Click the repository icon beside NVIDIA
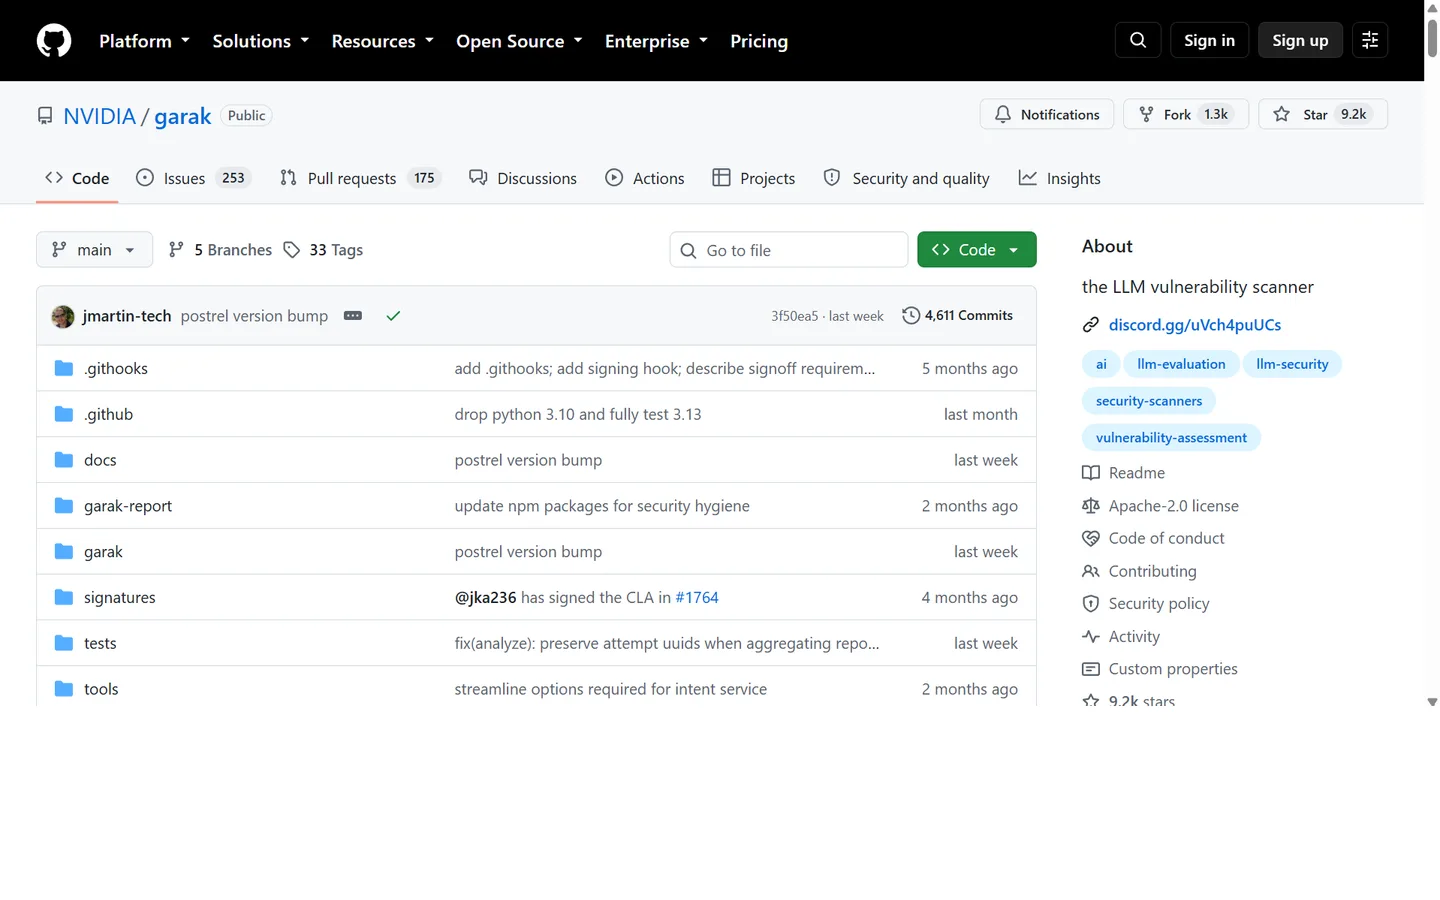This screenshot has width=1440, height=900. (x=45, y=116)
